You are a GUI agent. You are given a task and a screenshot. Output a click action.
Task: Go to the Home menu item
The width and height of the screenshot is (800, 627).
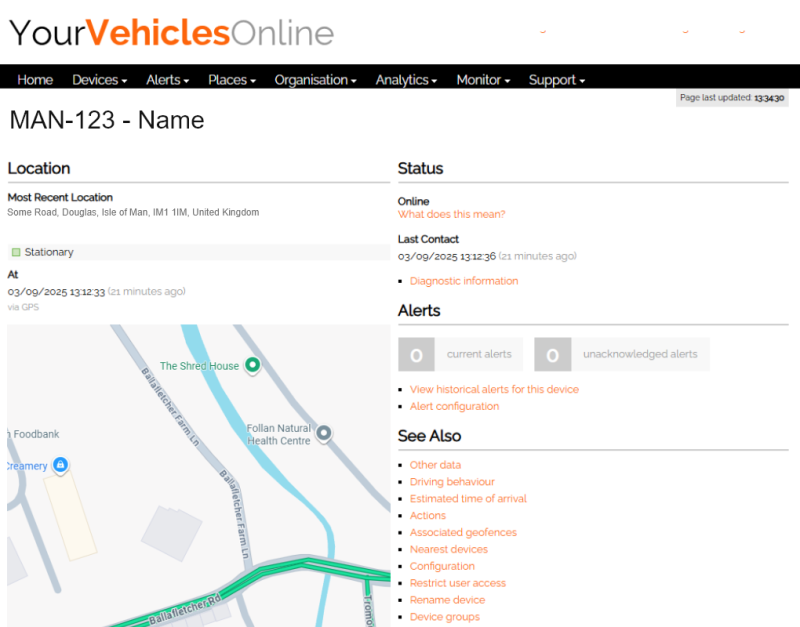click(35, 80)
